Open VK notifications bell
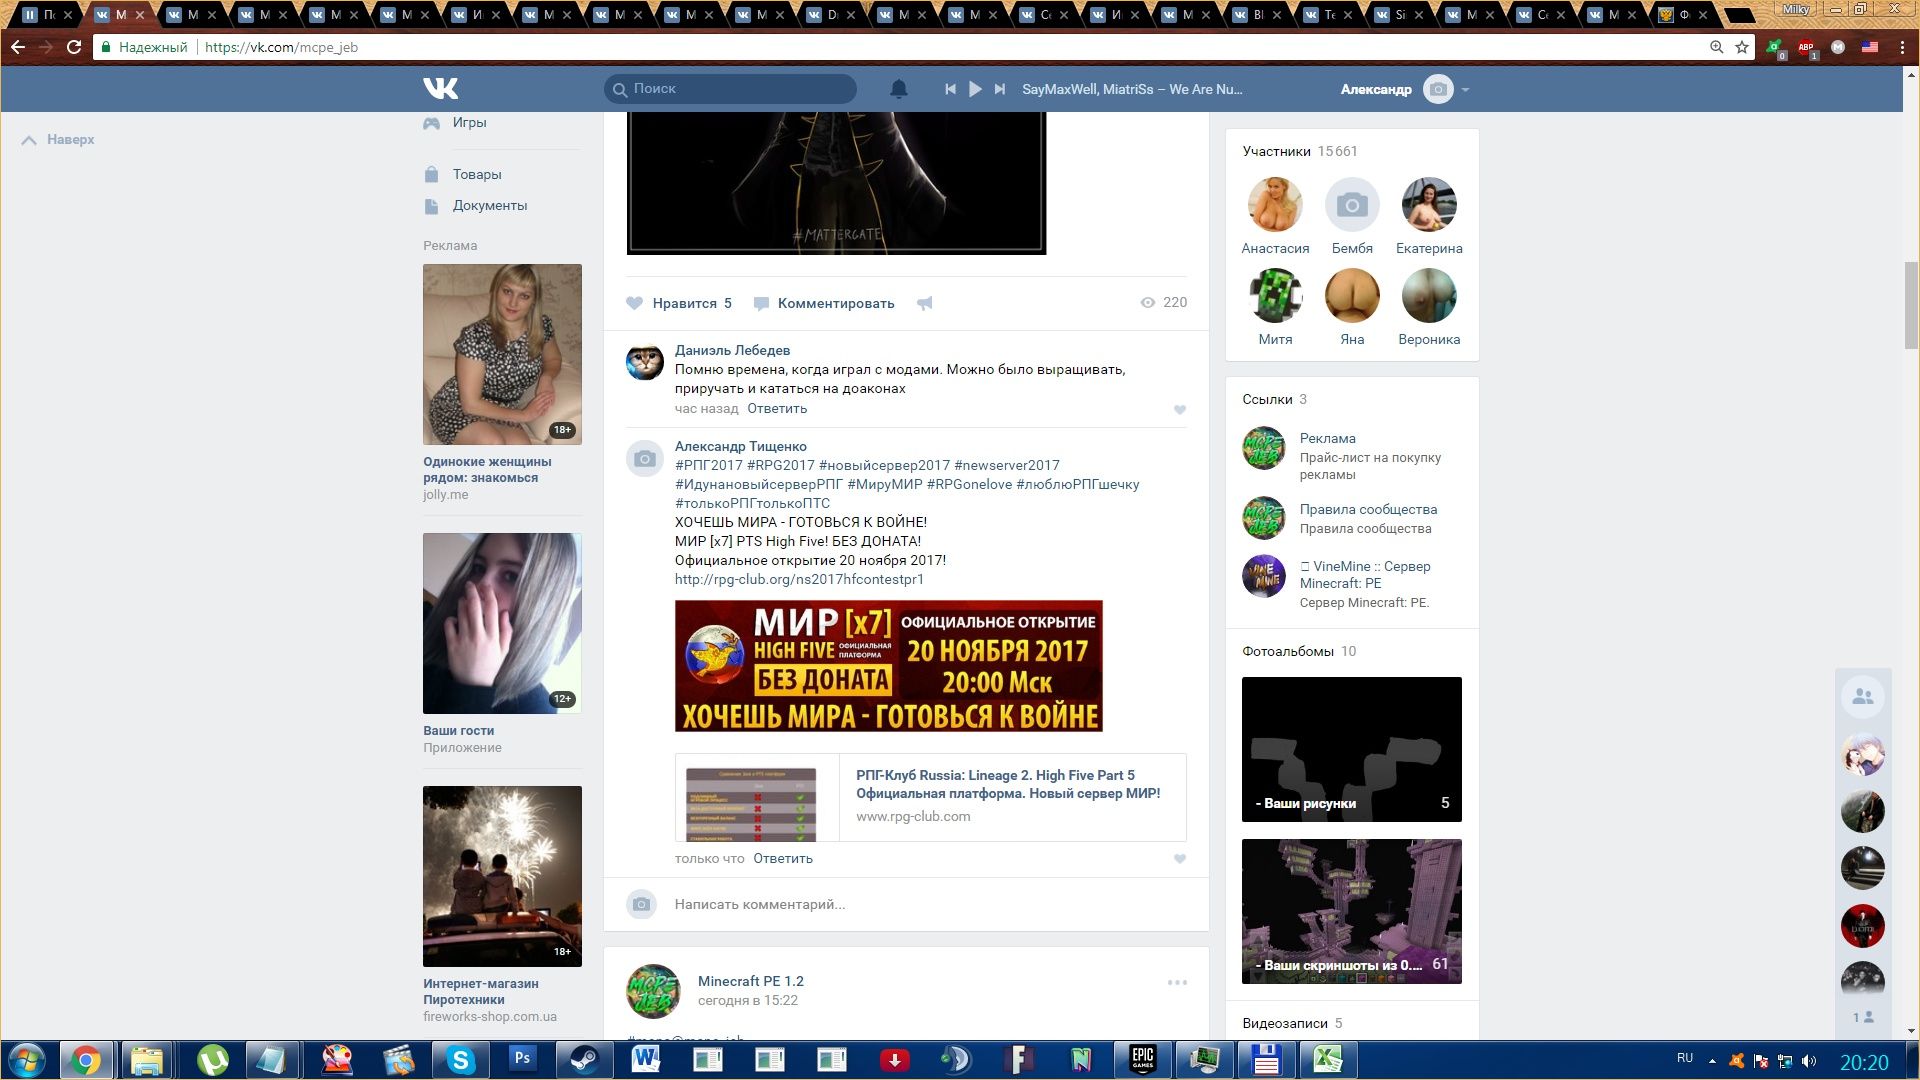Viewport: 1920px width, 1080px height. pos(898,89)
